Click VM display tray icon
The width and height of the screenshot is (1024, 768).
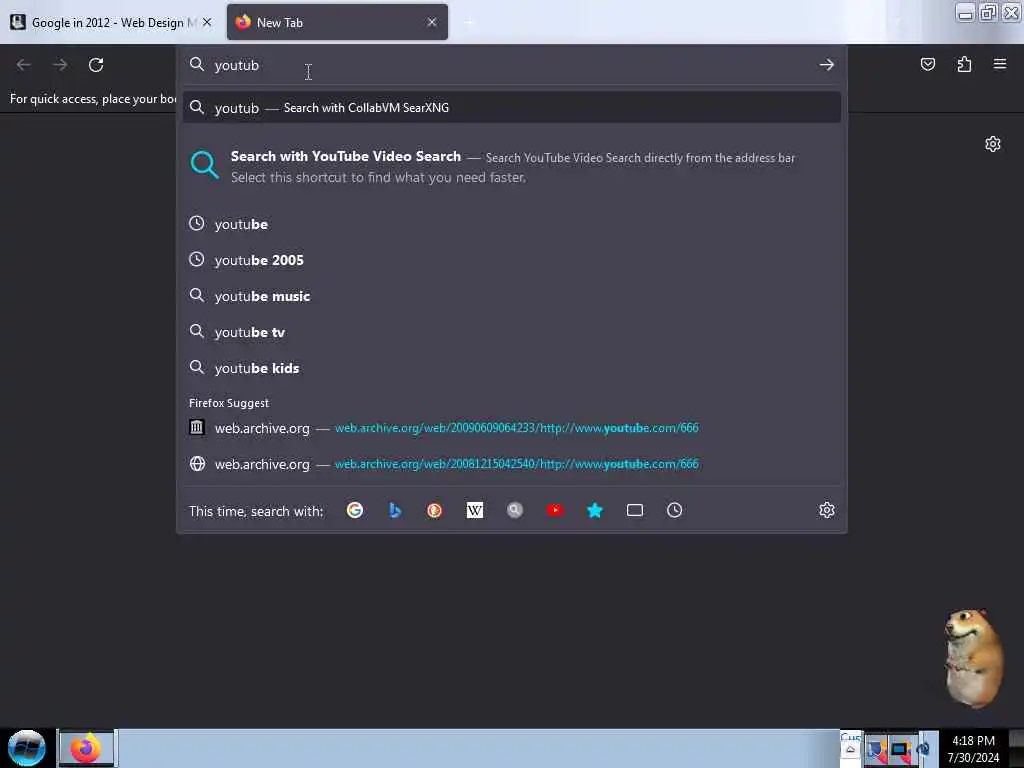pos(901,749)
